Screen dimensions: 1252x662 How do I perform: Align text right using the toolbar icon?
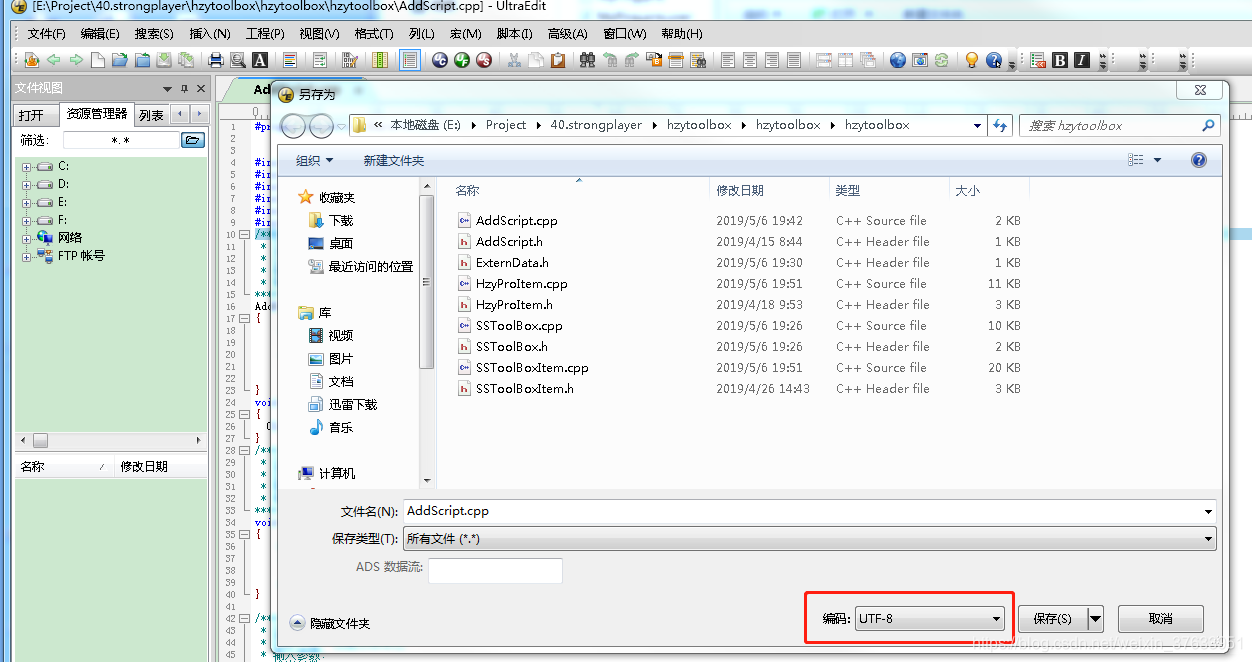click(x=772, y=60)
